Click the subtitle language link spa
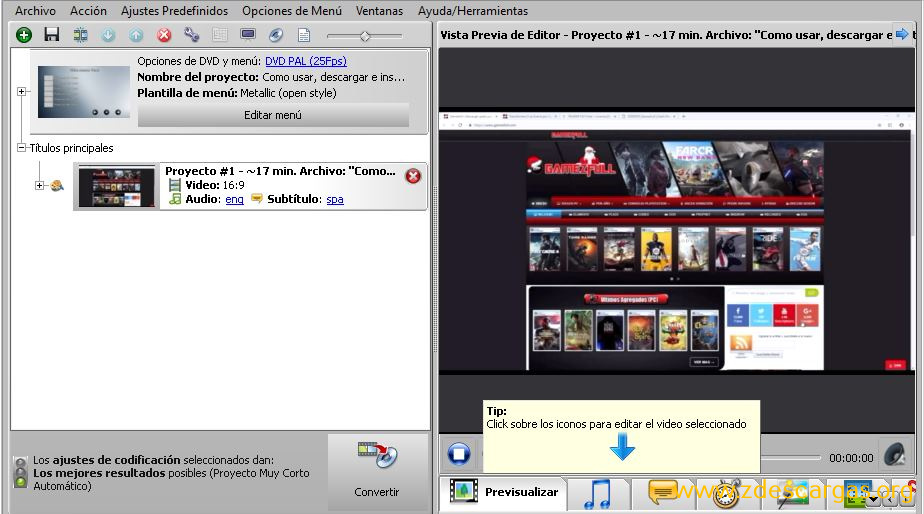The width and height of the screenshot is (924, 514). 335,199
